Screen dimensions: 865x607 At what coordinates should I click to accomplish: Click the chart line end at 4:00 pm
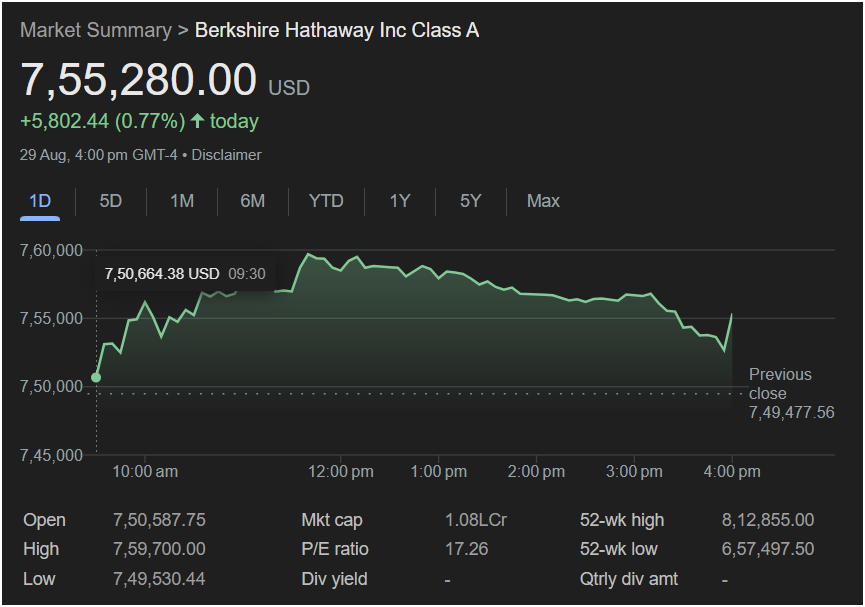click(x=732, y=315)
